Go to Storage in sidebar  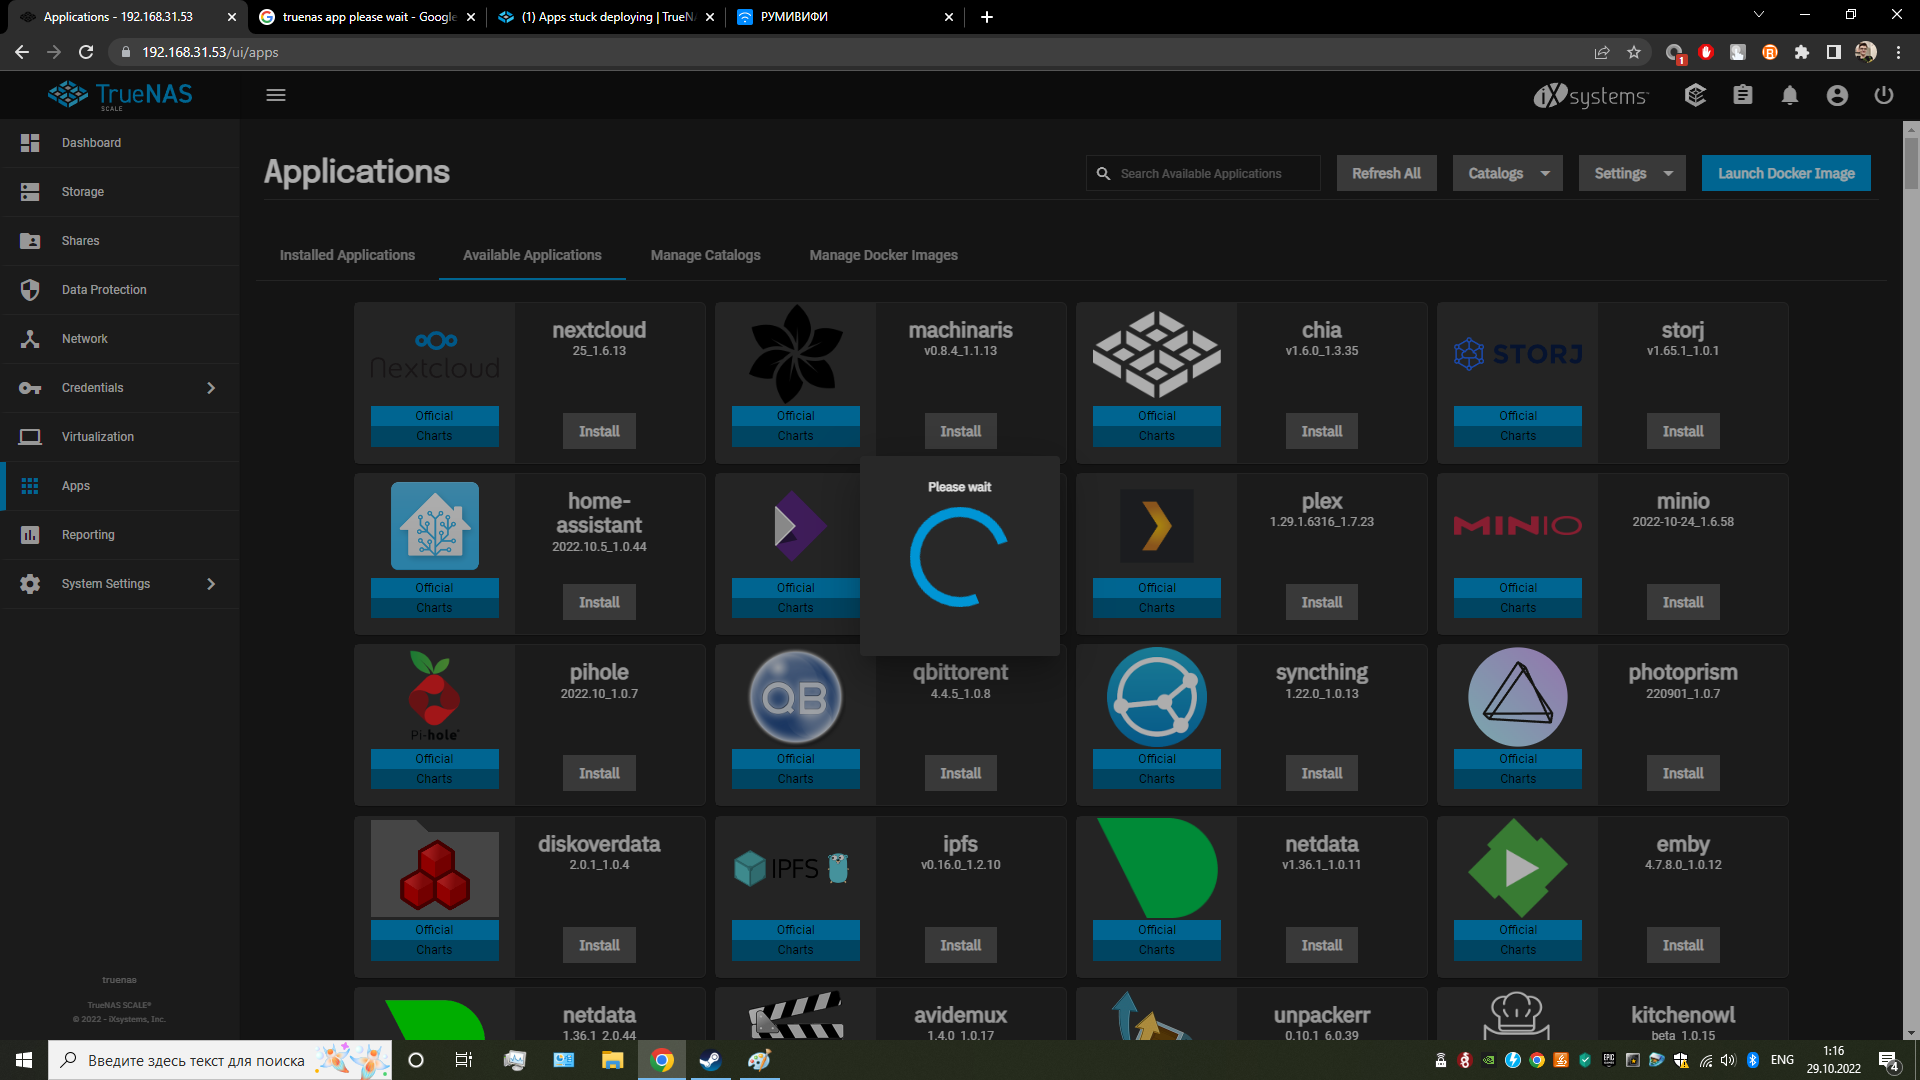click(83, 192)
